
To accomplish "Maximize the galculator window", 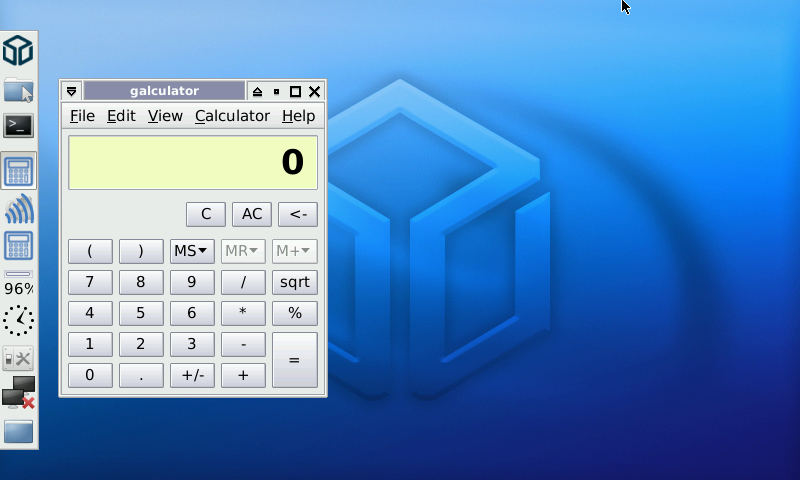I will point(295,92).
